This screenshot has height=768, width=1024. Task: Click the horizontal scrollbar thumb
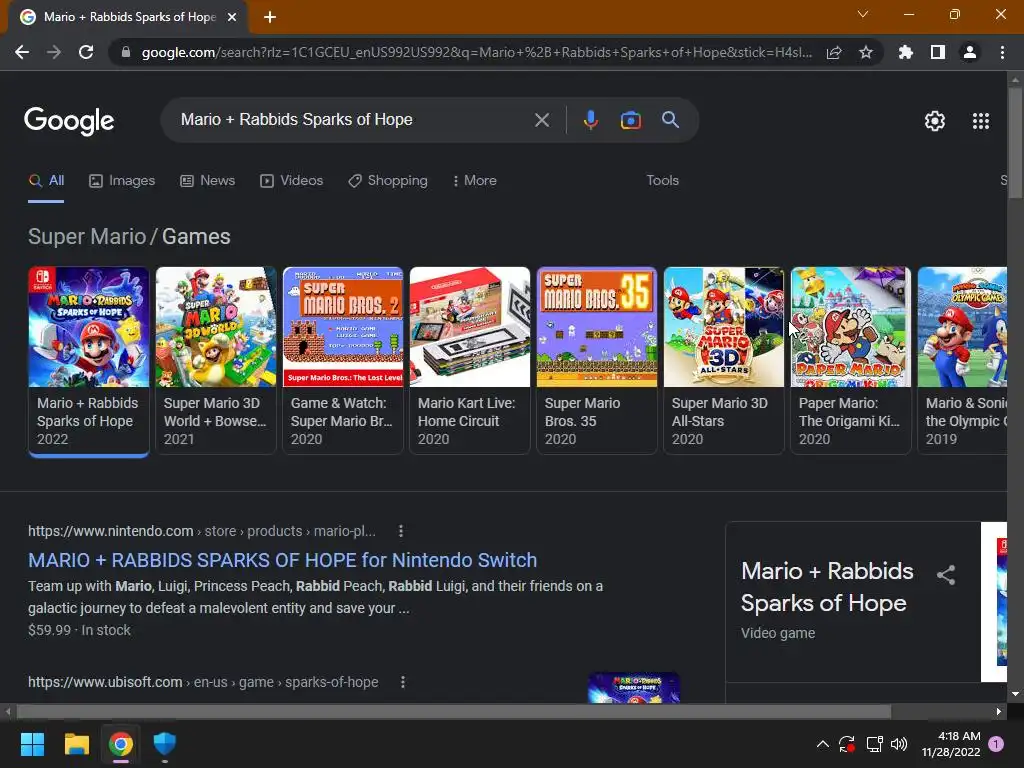pos(453,711)
